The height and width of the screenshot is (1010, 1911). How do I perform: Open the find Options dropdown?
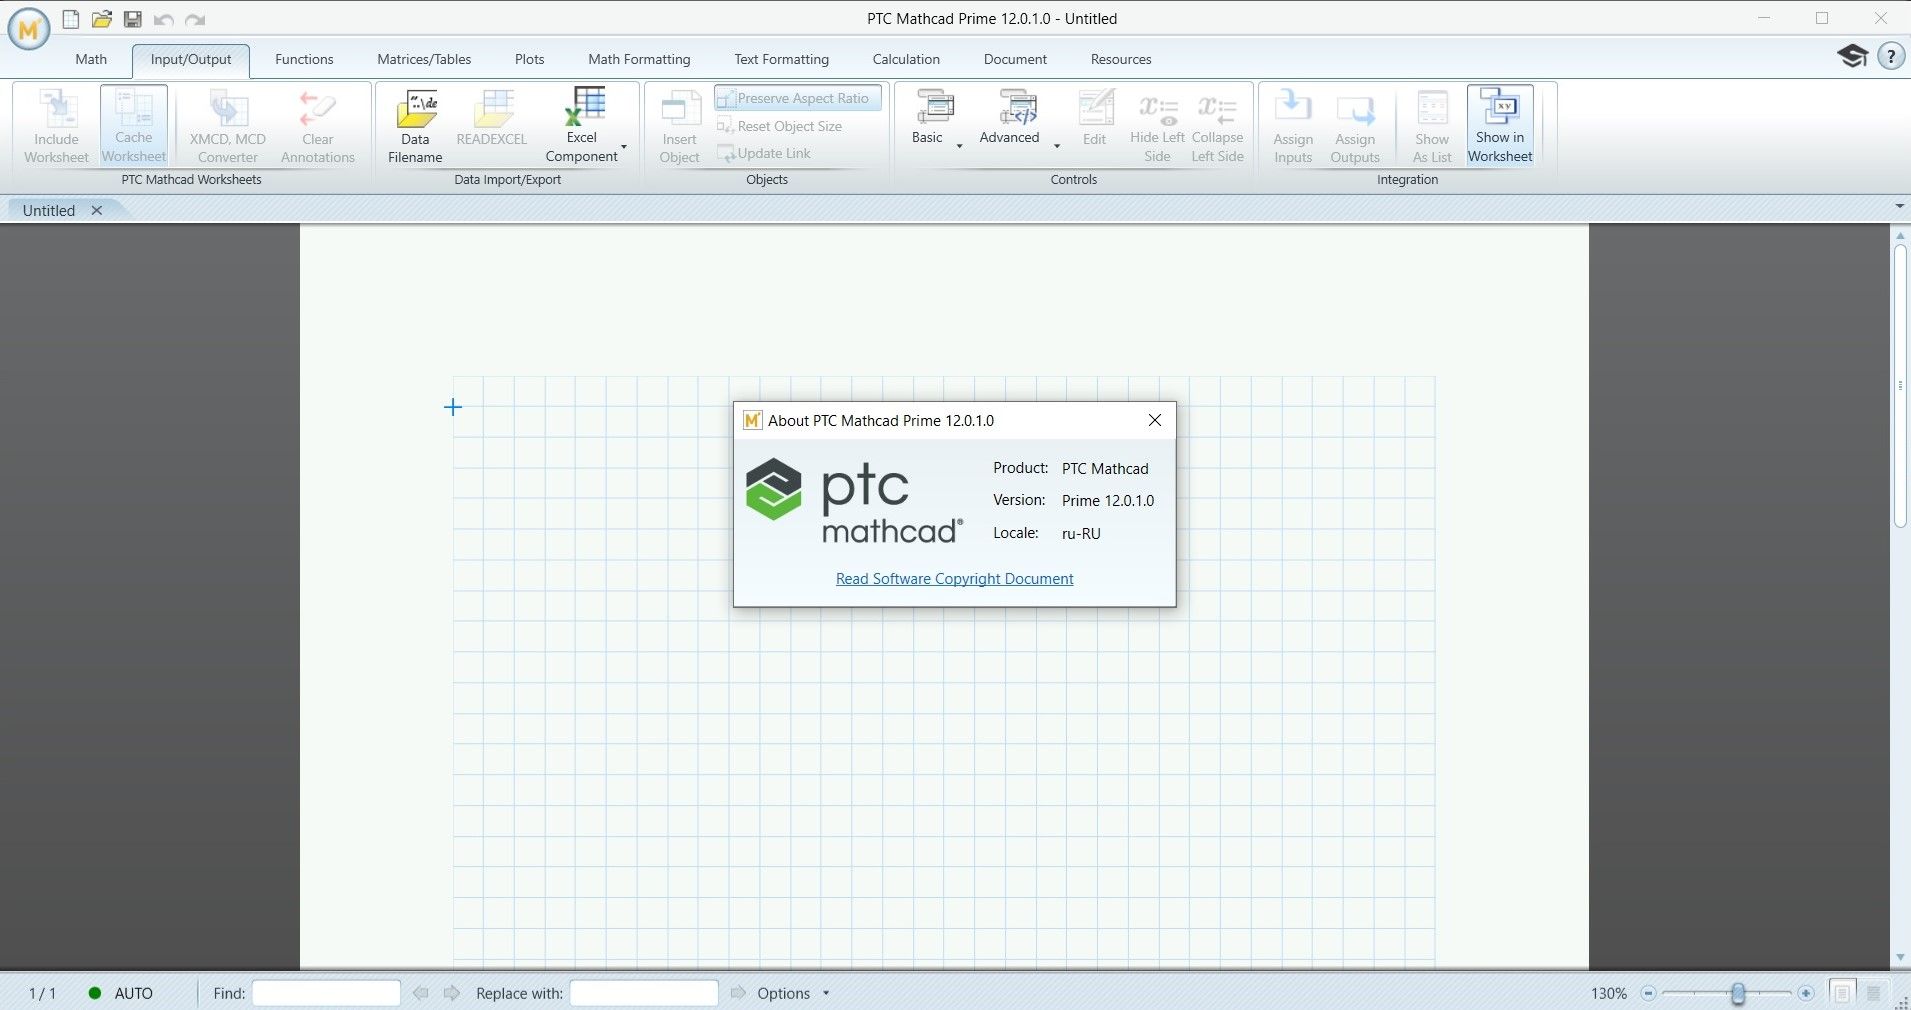pos(793,993)
